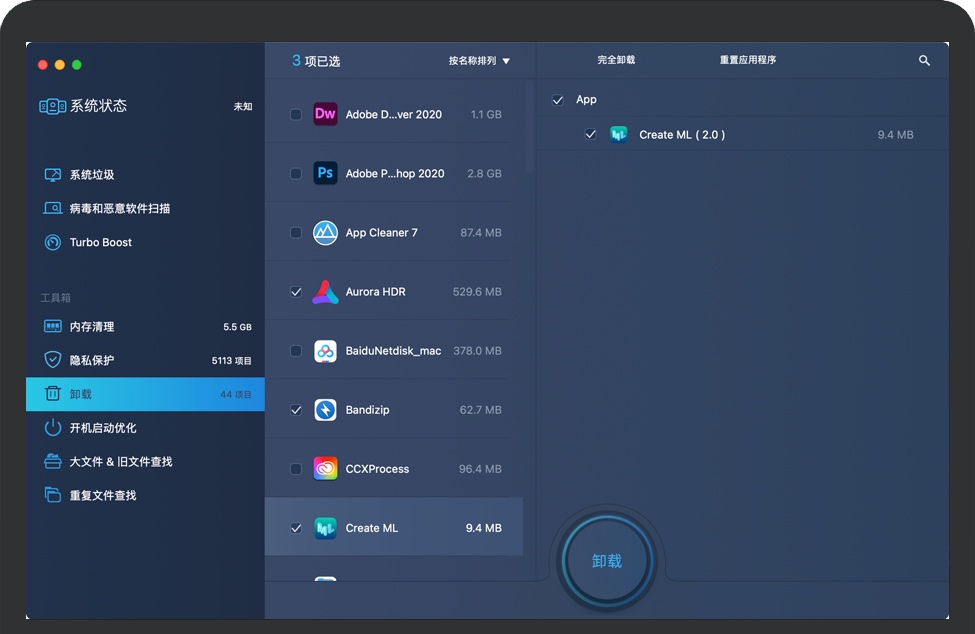Viewport: 975px width, 634px height.
Task: Click the 5.5 GB memory value
Action: 238,327
